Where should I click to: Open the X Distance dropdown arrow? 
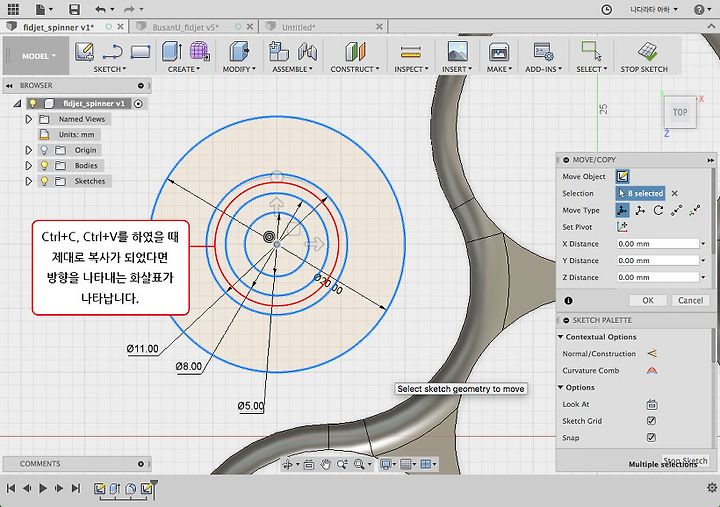(x=703, y=243)
